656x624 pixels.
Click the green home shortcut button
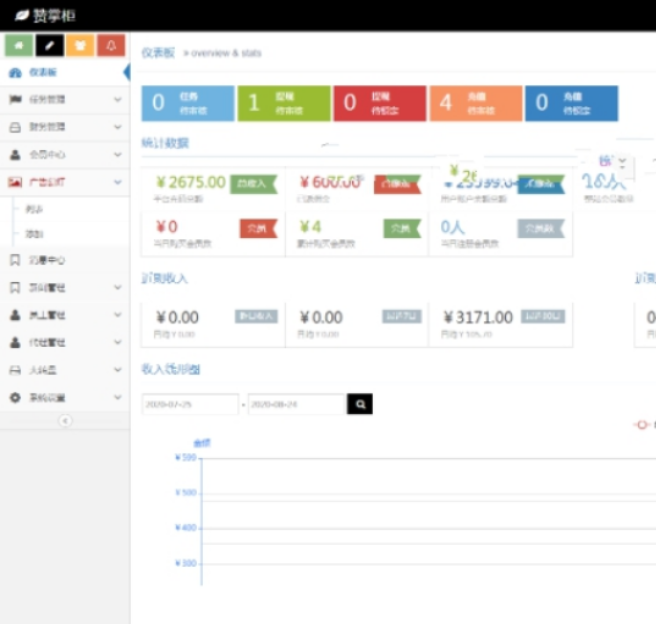[19, 45]
